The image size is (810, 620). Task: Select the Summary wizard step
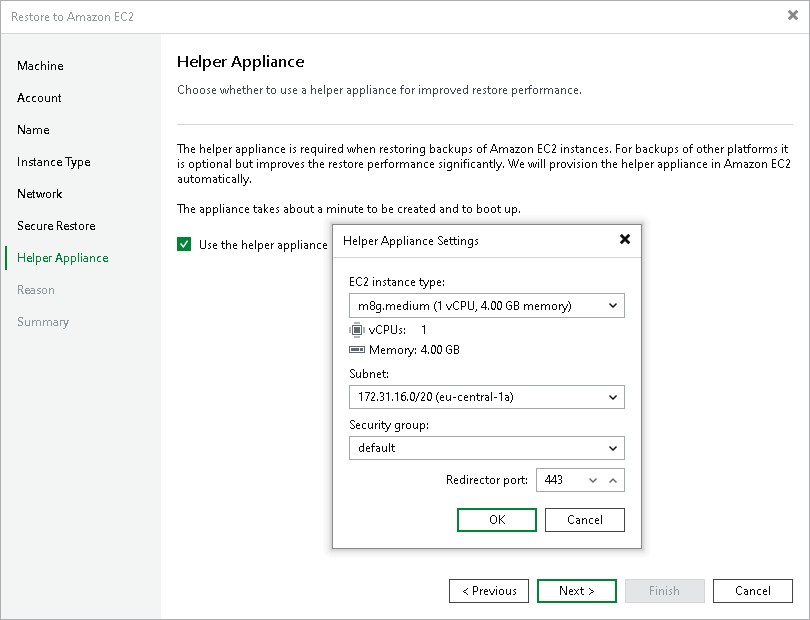coord(43,322)
